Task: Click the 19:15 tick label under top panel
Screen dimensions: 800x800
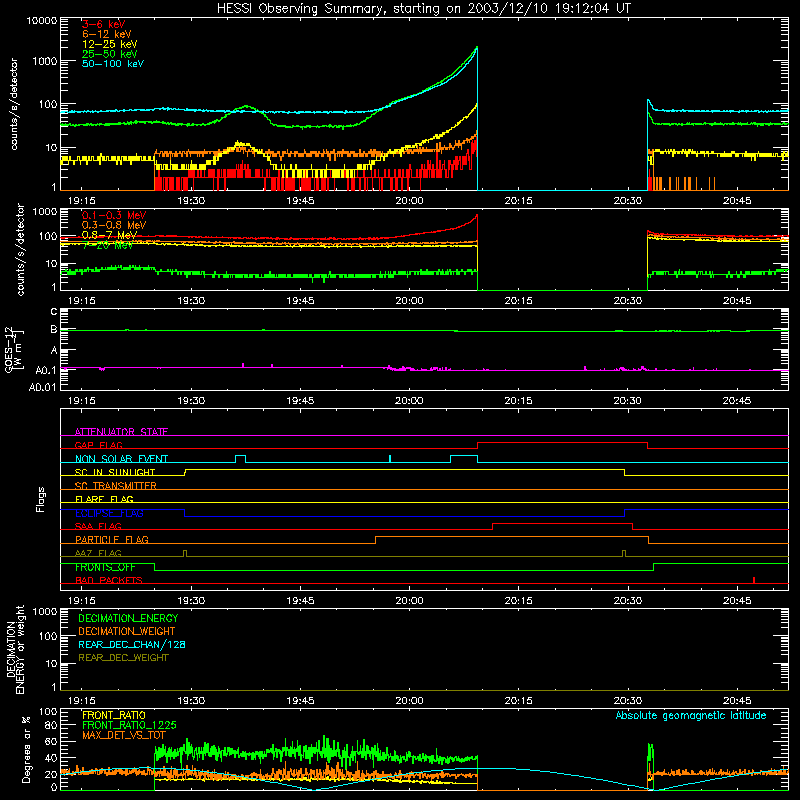Action: click(x=82, y=201)
